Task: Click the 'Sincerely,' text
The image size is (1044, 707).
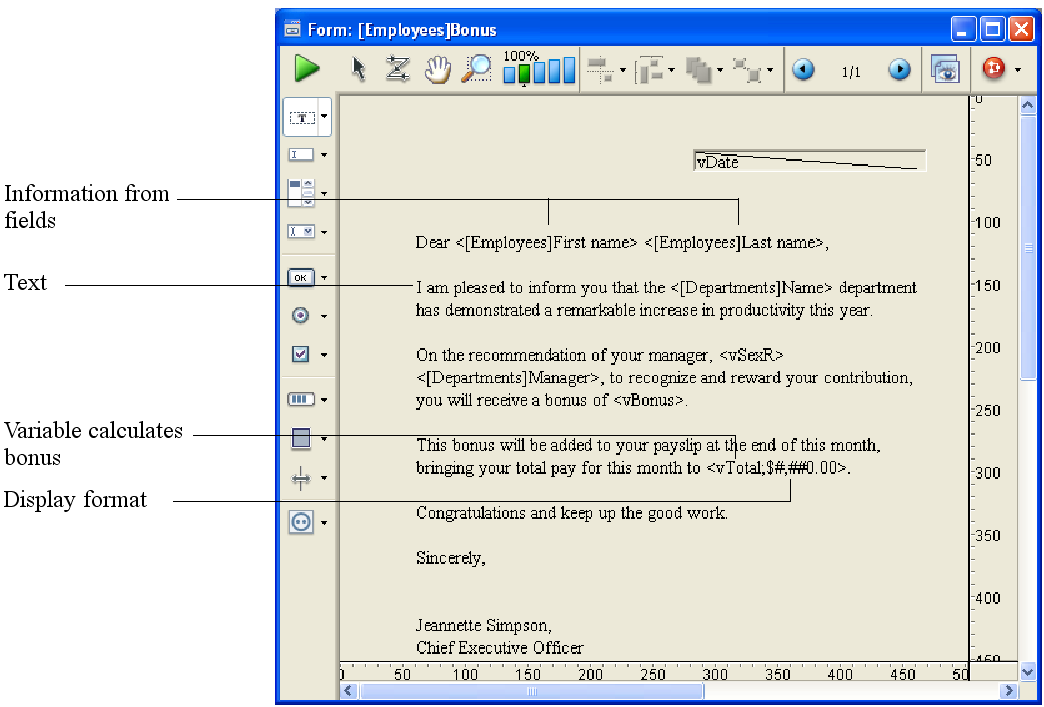Action: click(x=451, y=558)
